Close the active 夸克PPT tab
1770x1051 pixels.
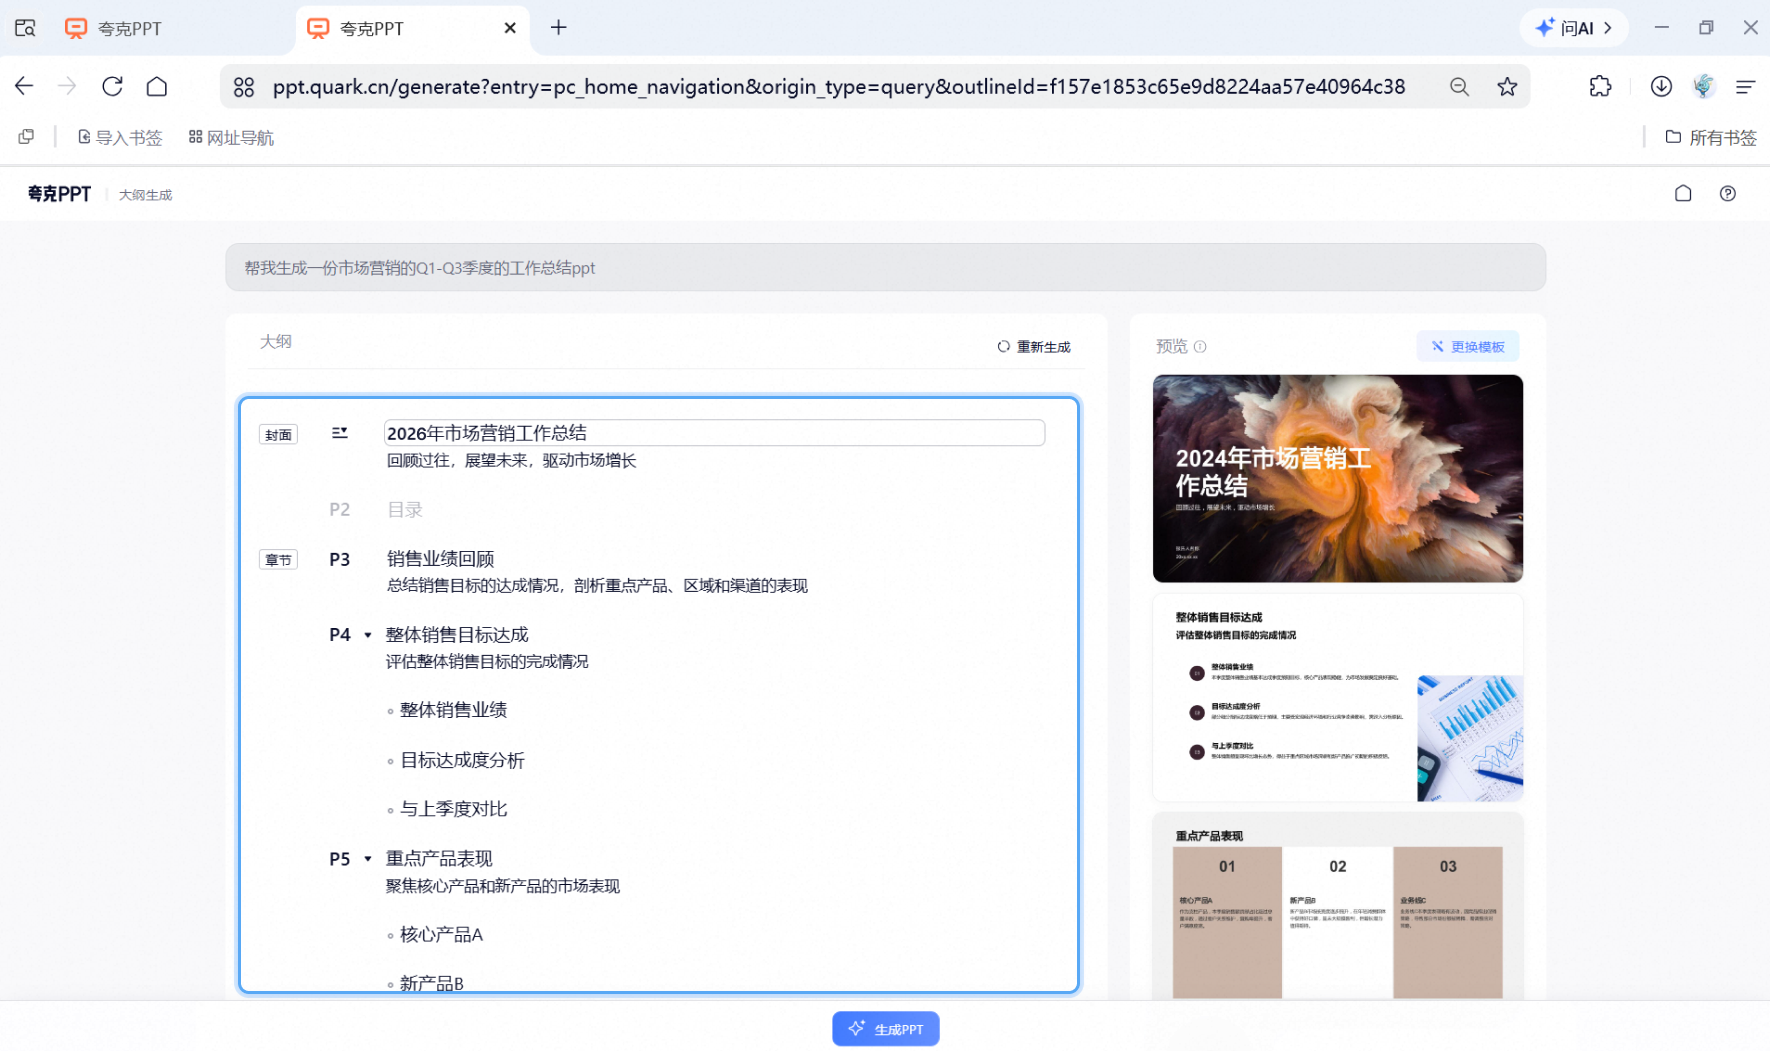tap(510, 28)
